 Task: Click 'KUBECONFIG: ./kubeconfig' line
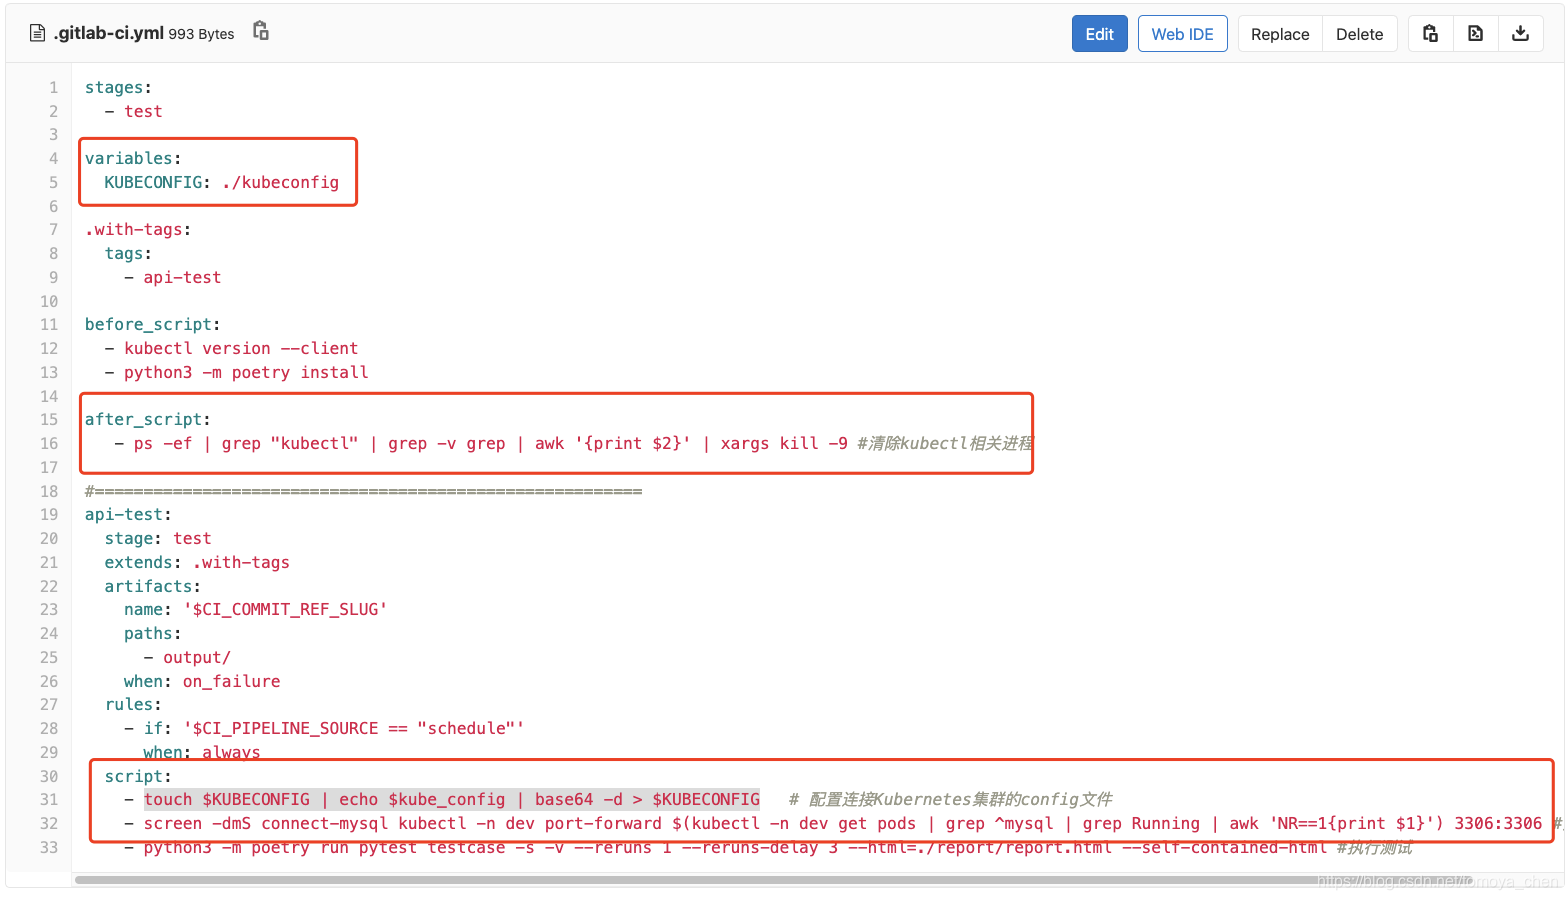click(222, 182)
